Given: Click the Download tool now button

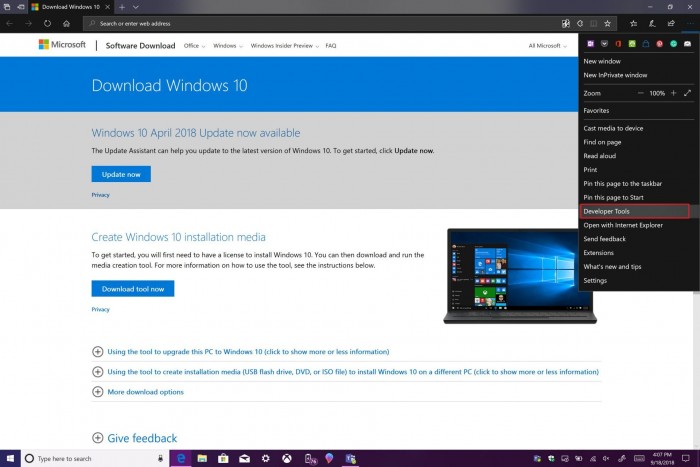Looking at the screenshot, I should [133, 289].
